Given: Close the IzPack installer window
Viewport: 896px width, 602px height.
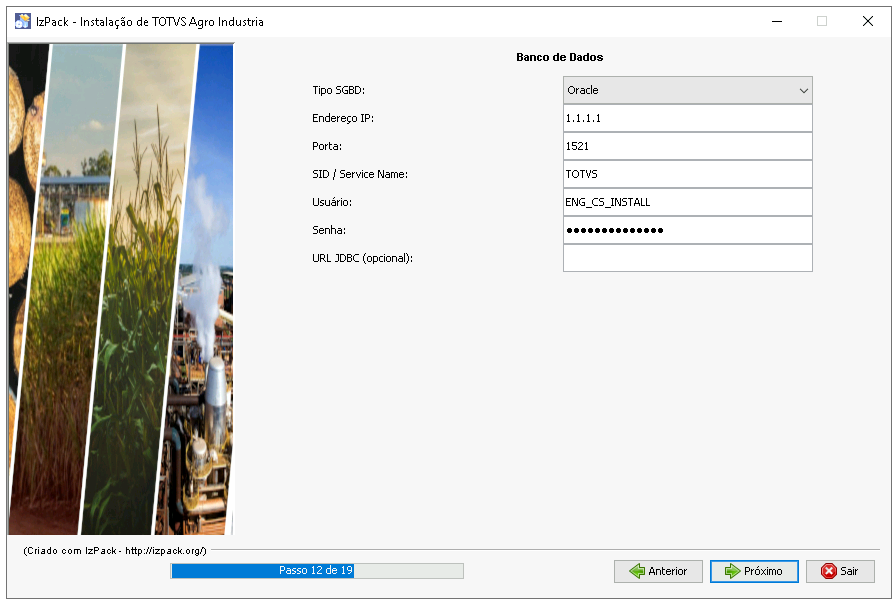Looking at the screenshot, I should 867,21.
